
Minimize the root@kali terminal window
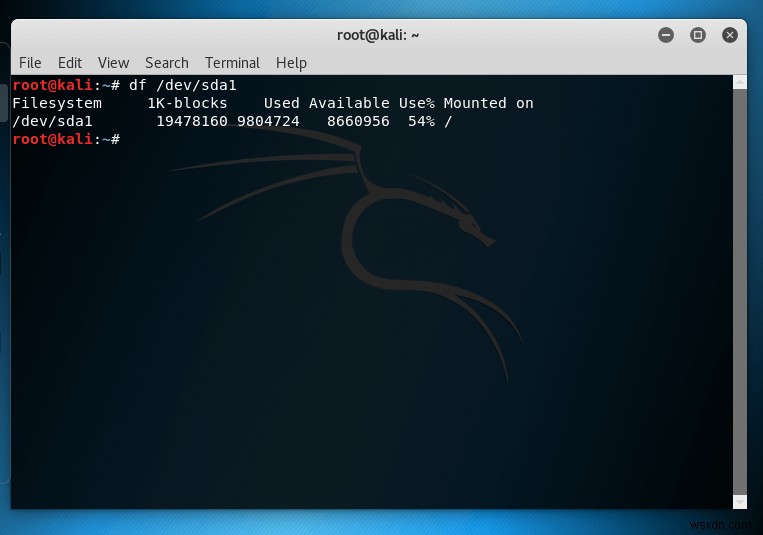pos(666,35)
